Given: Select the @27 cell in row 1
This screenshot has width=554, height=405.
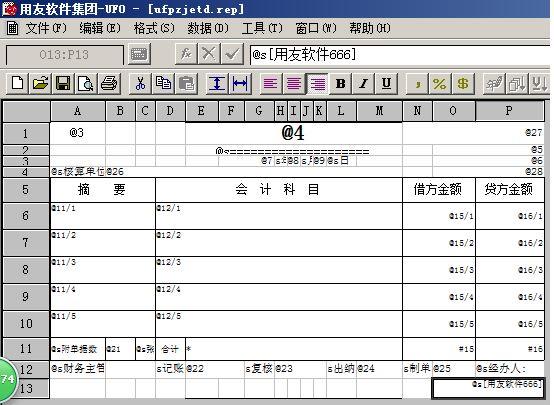Looking at the screenshot, I should pos(473,133).
